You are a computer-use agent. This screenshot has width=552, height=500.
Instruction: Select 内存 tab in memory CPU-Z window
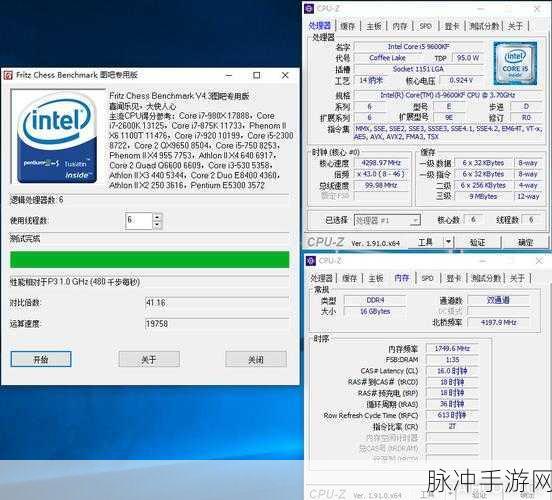point(402,278)
